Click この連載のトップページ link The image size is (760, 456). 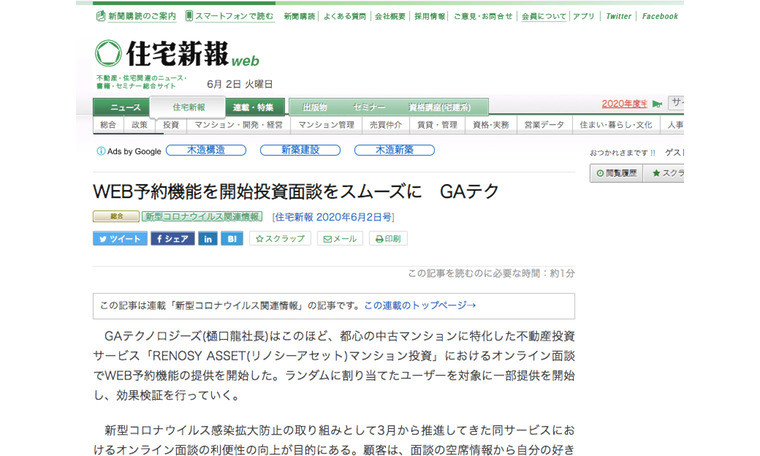tap(419, 305)
